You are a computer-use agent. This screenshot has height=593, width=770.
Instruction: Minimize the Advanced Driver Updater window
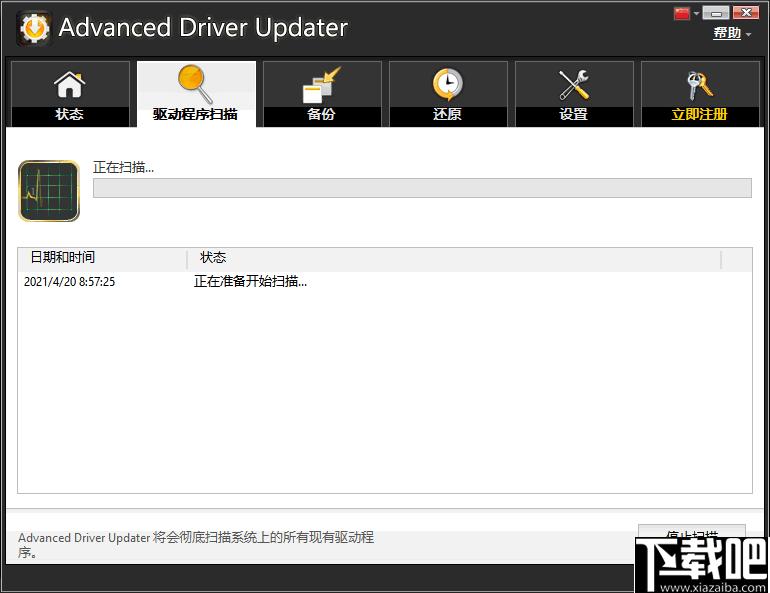pos(715,13)
